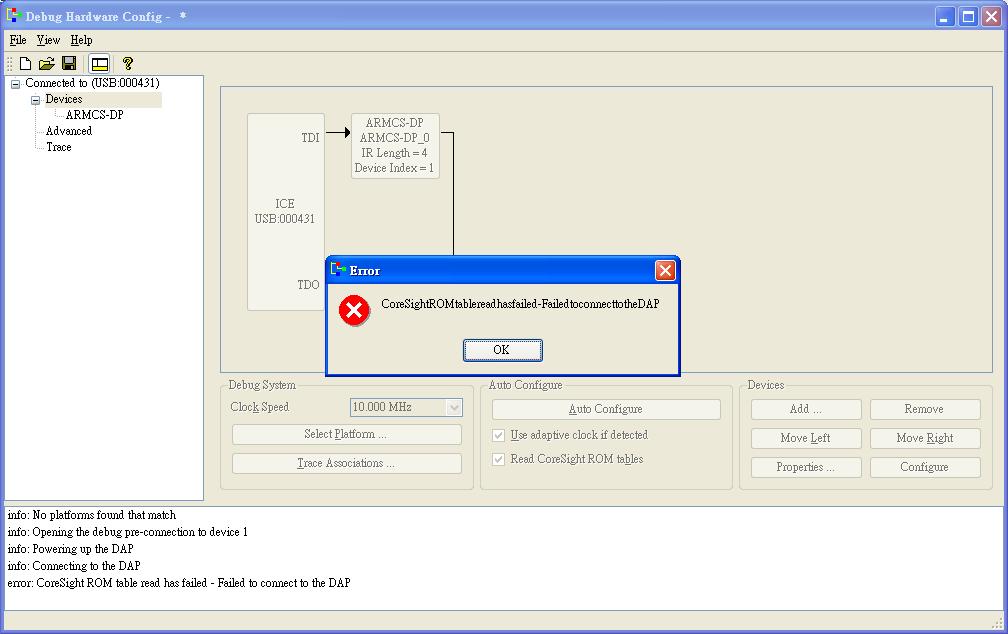
Task: Open the File menu
Action: 18,40
